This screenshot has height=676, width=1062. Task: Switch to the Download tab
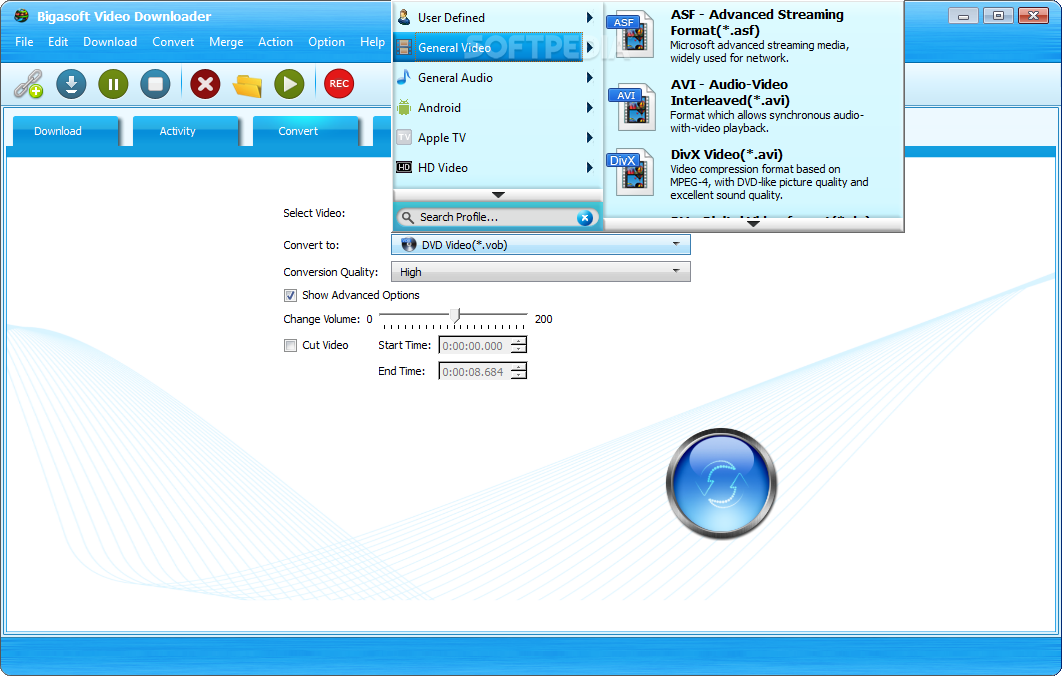(66, 131)
